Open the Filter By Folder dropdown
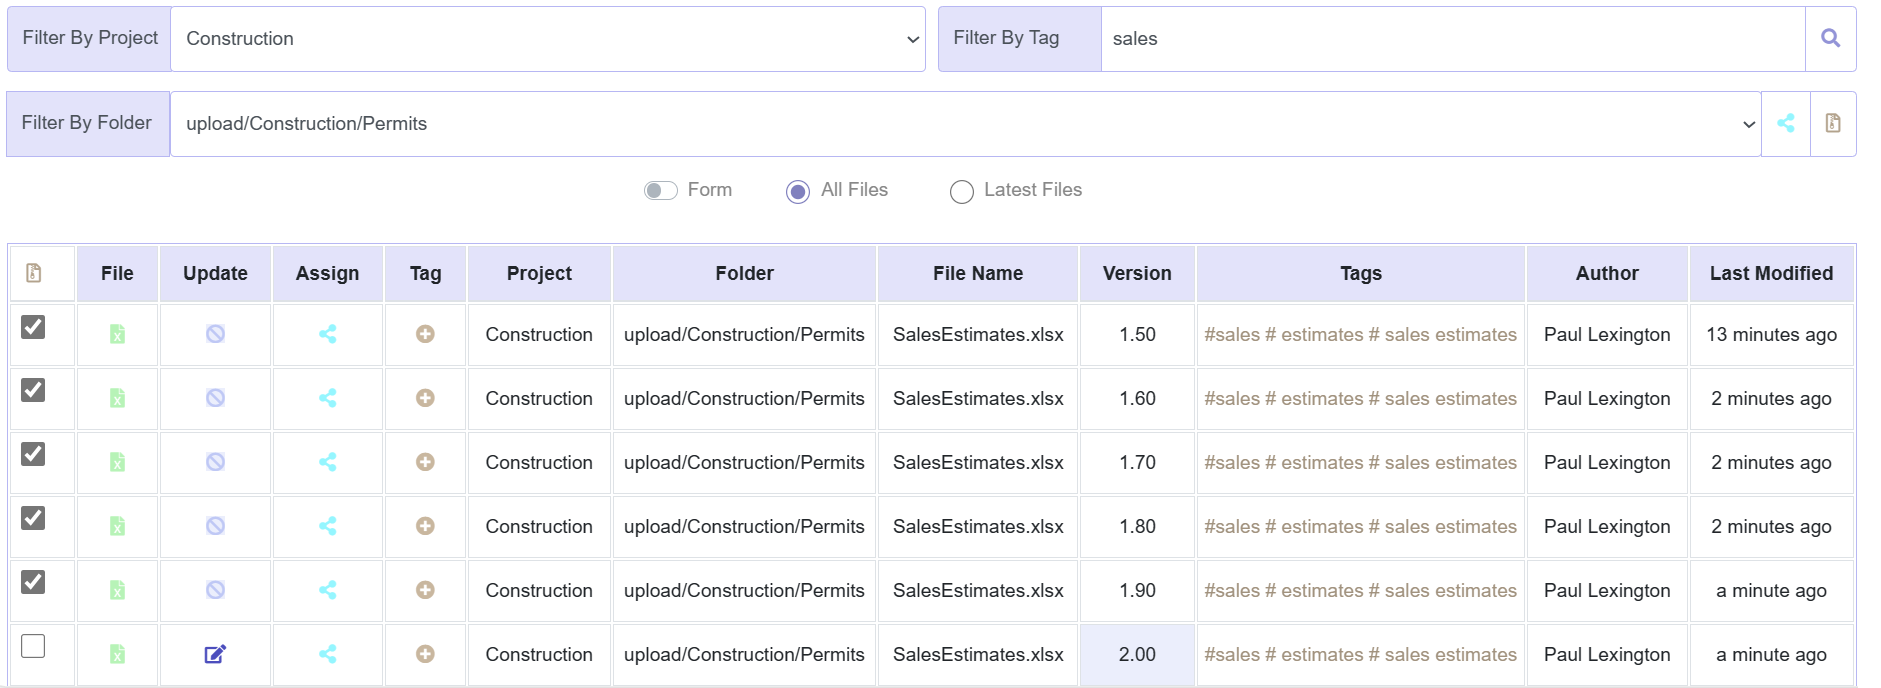The image size is (1881, 688). point(965,124)
